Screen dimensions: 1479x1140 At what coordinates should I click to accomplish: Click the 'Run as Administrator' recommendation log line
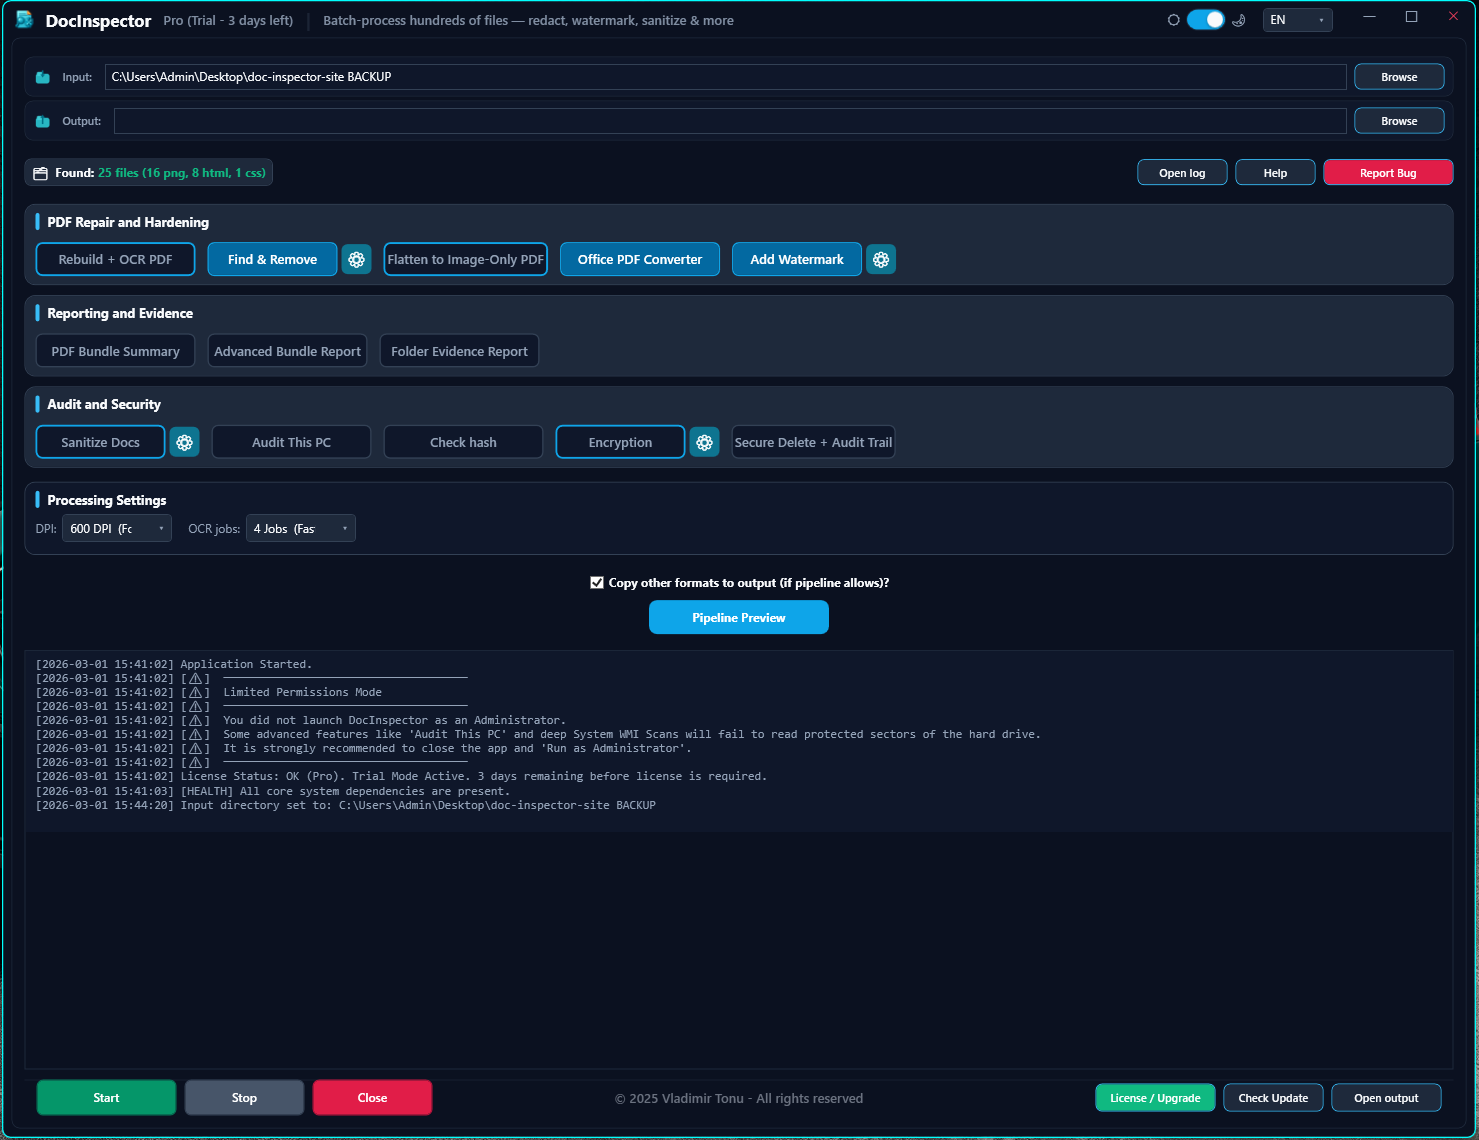point(364,748)
